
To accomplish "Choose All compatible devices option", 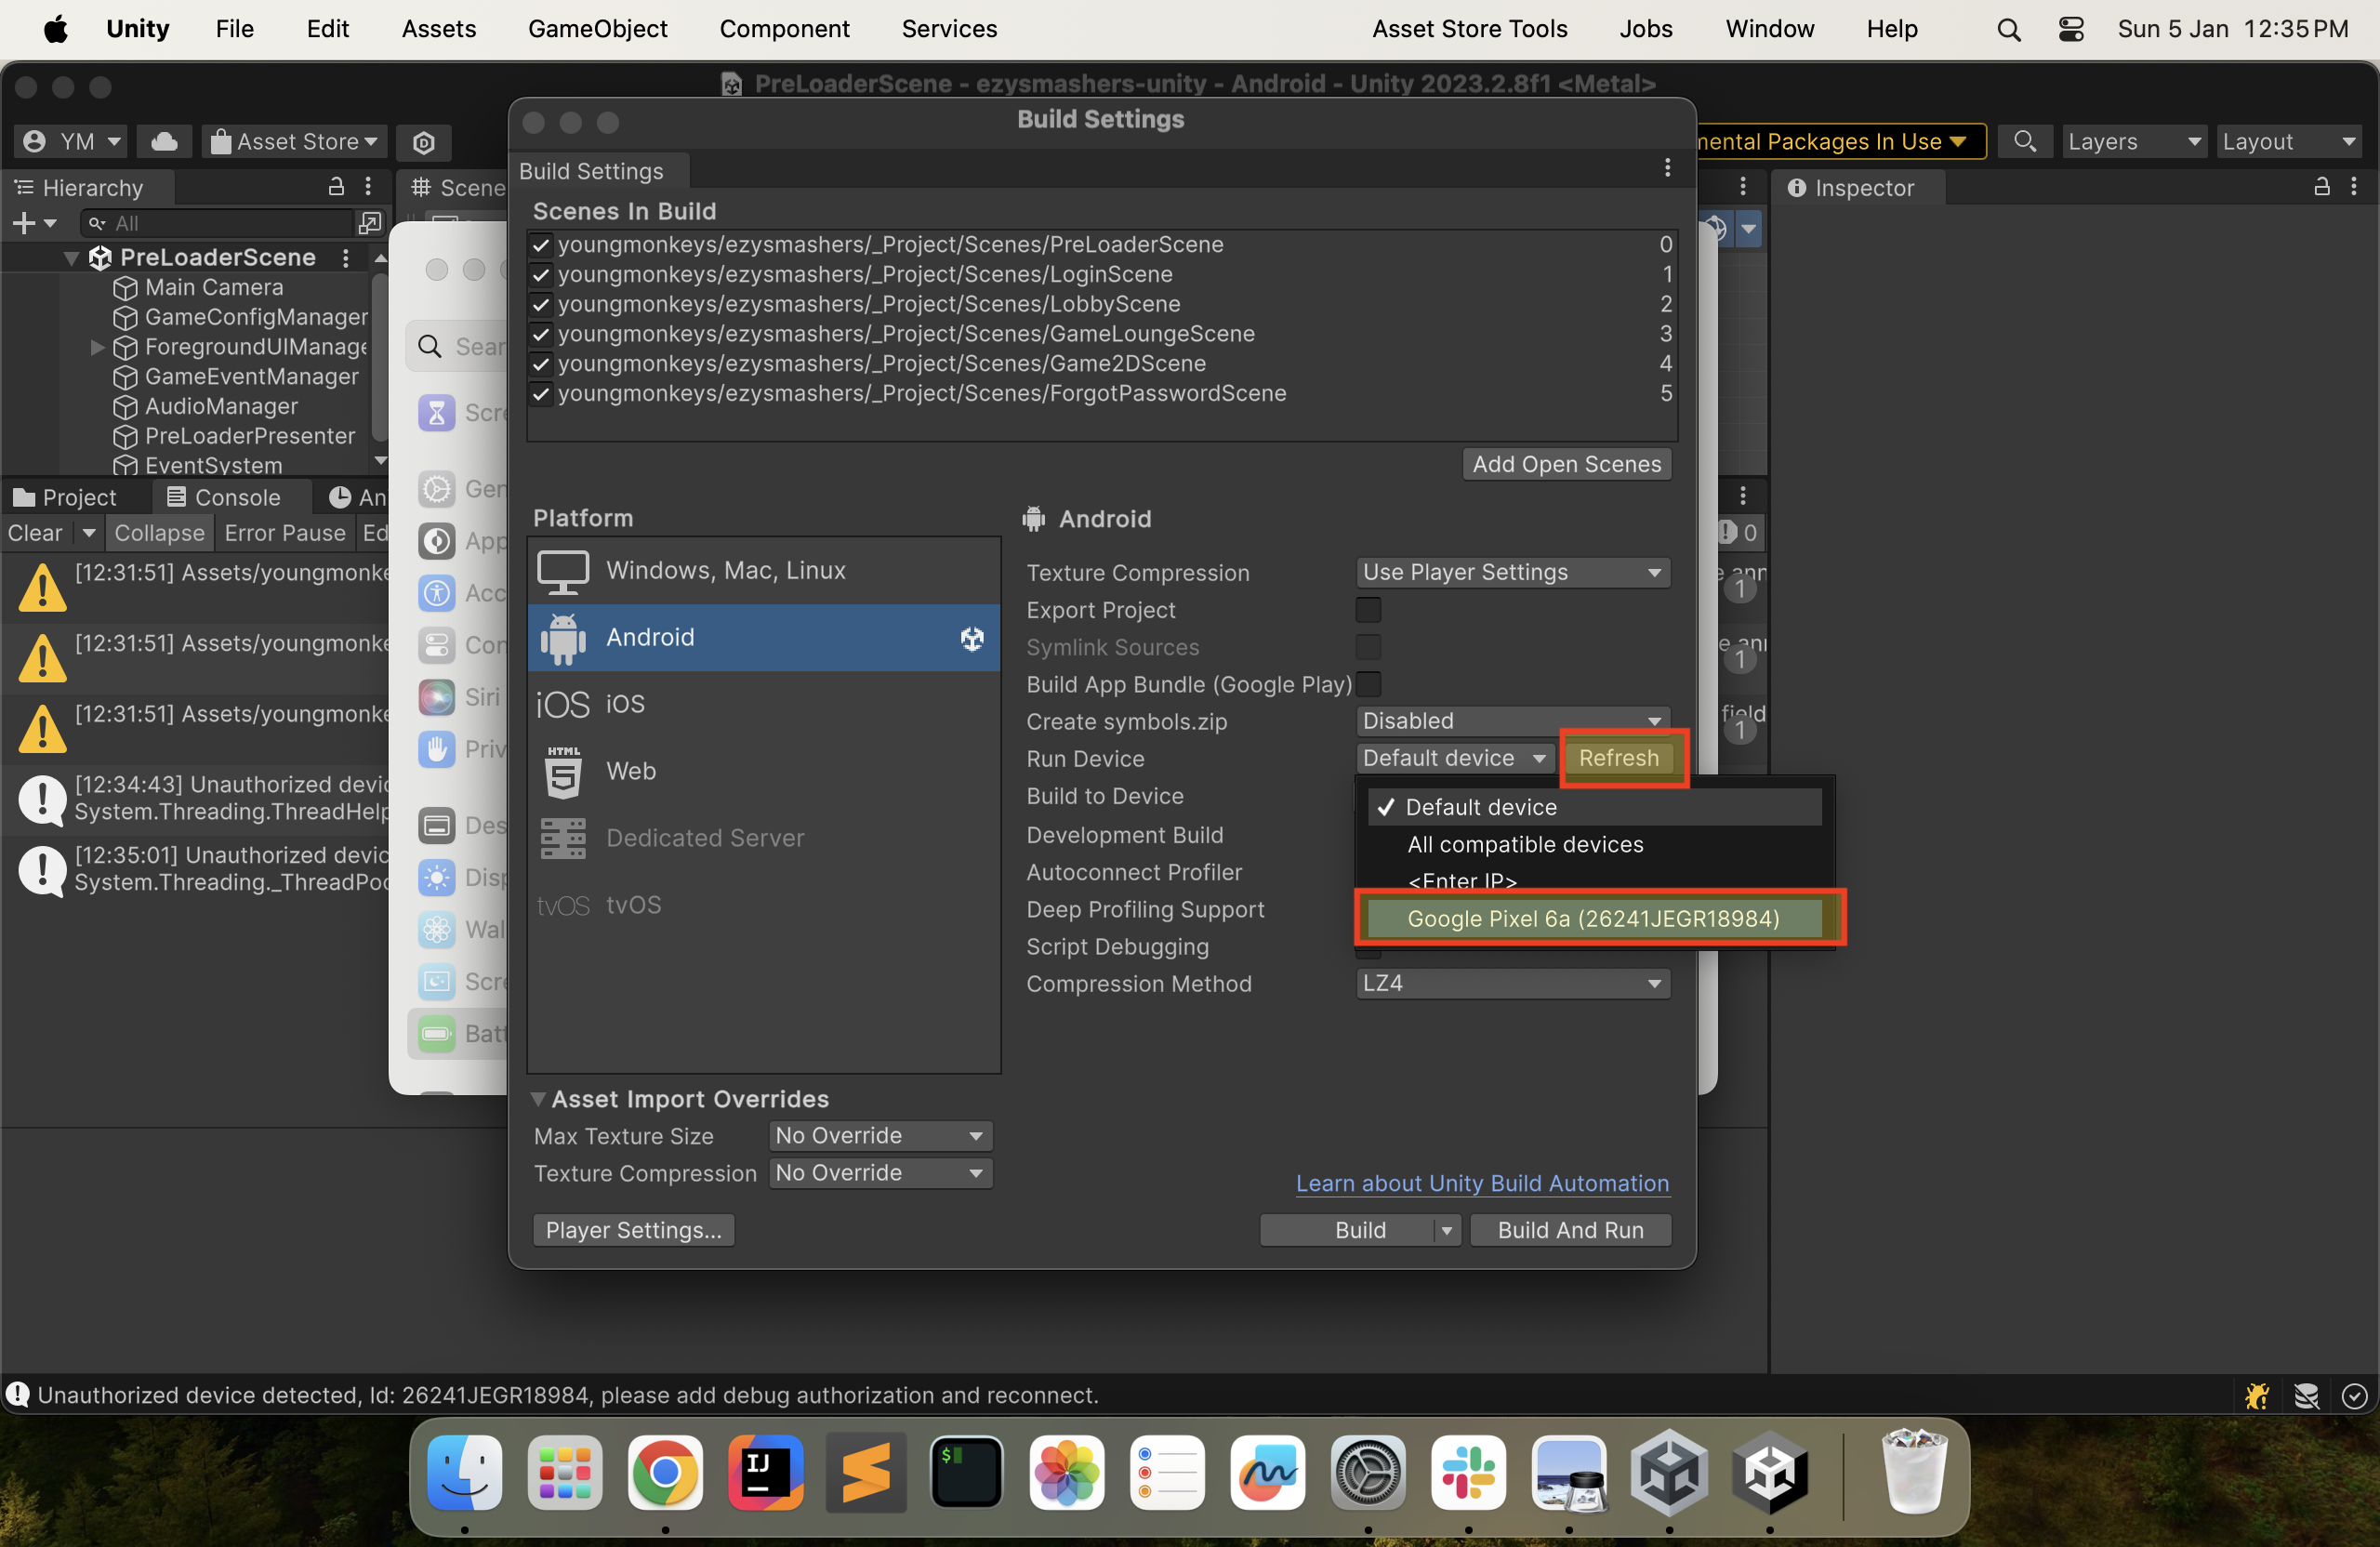I will coord(1595,845).
